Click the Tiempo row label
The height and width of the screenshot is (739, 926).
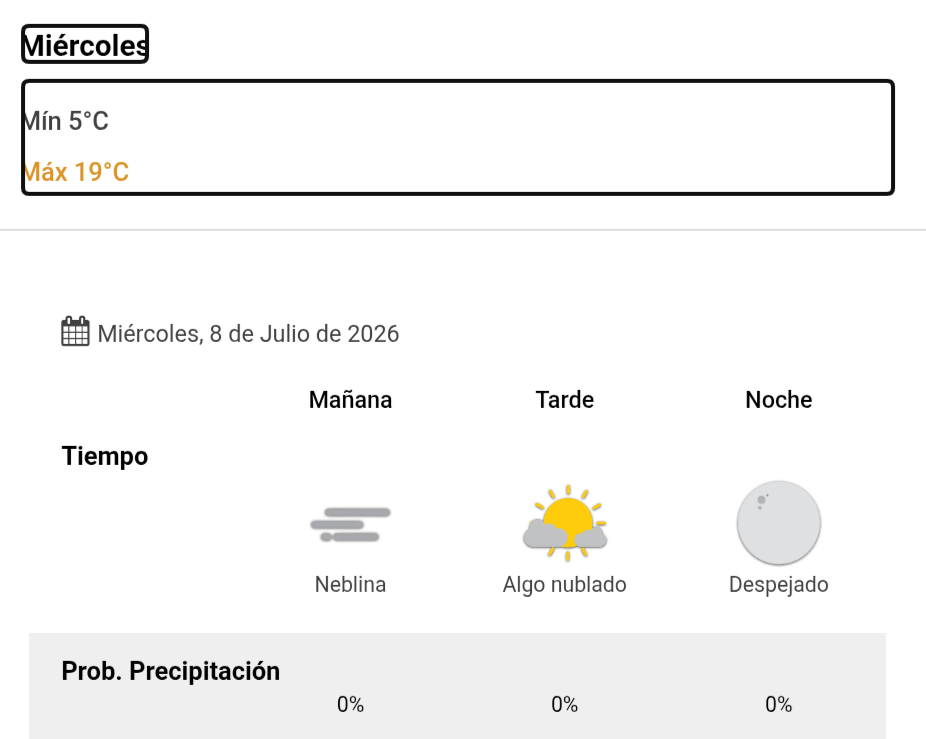105,457
